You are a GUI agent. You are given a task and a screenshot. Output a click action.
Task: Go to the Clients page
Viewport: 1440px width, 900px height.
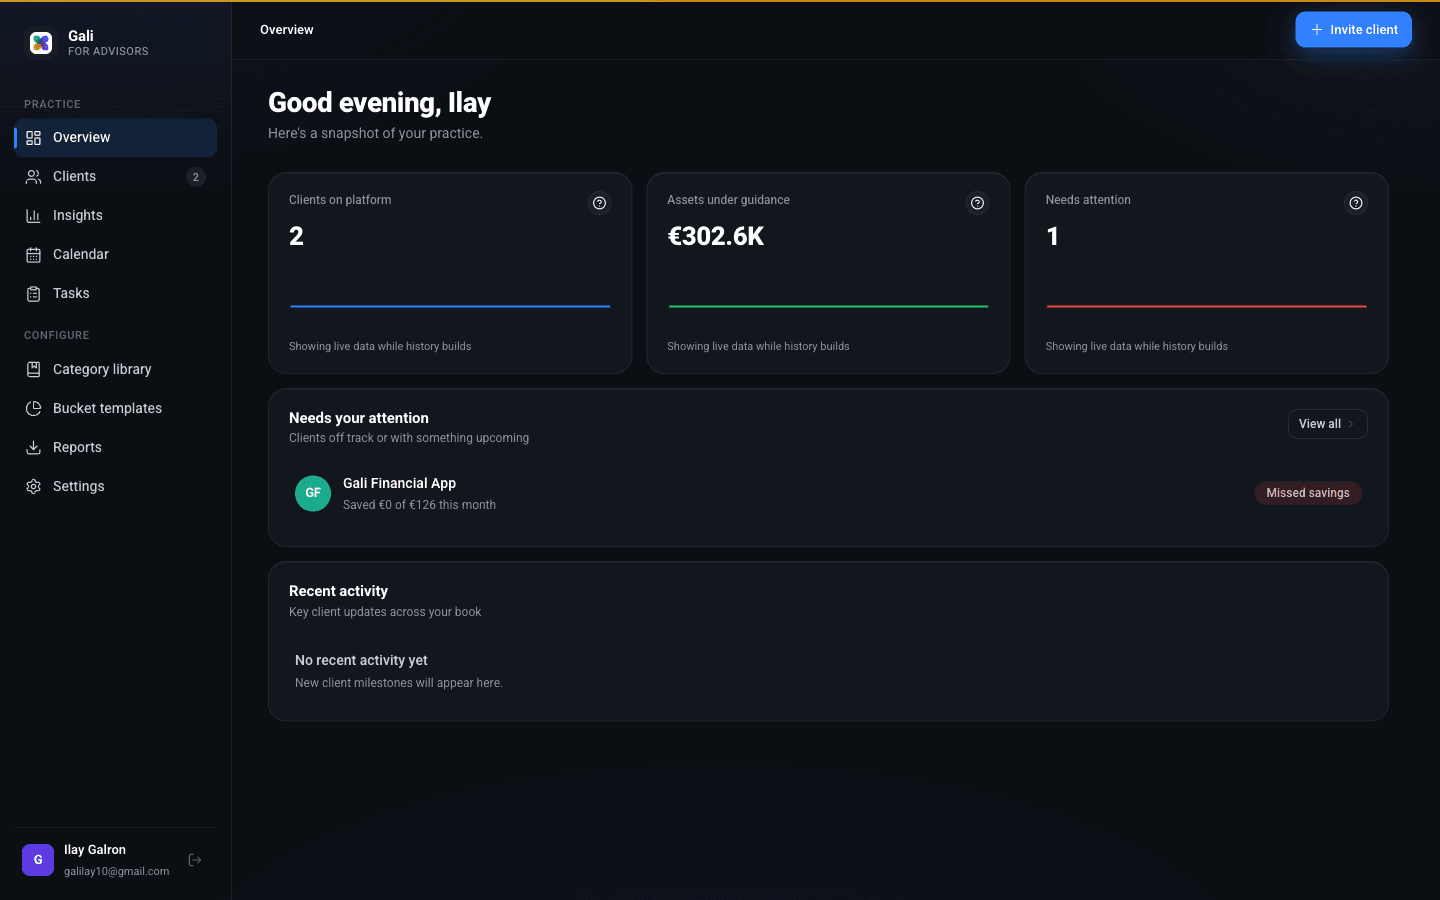pyautogui.click(x=116, y=177)
